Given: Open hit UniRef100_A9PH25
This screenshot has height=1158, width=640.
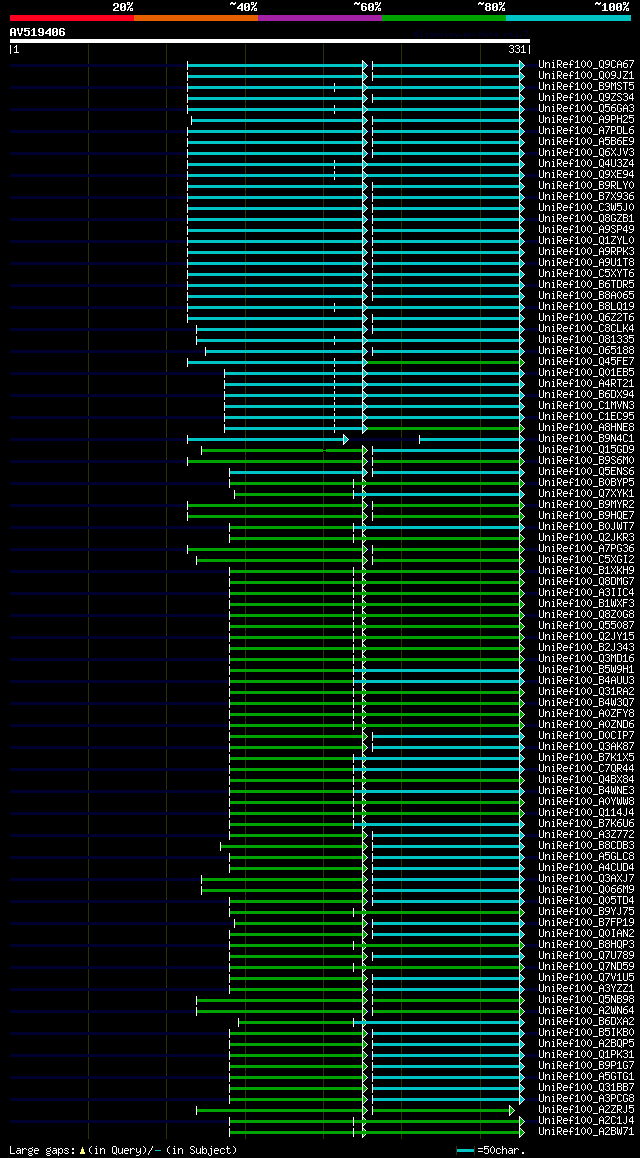Looking at the screenshot, I should pos(586,120).
